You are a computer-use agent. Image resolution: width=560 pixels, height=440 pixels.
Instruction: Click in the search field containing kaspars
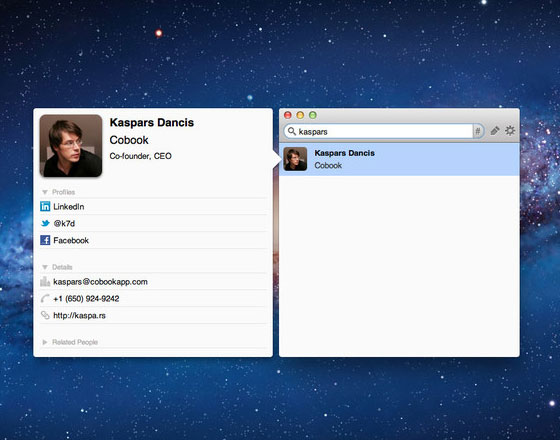pos(384,131)
